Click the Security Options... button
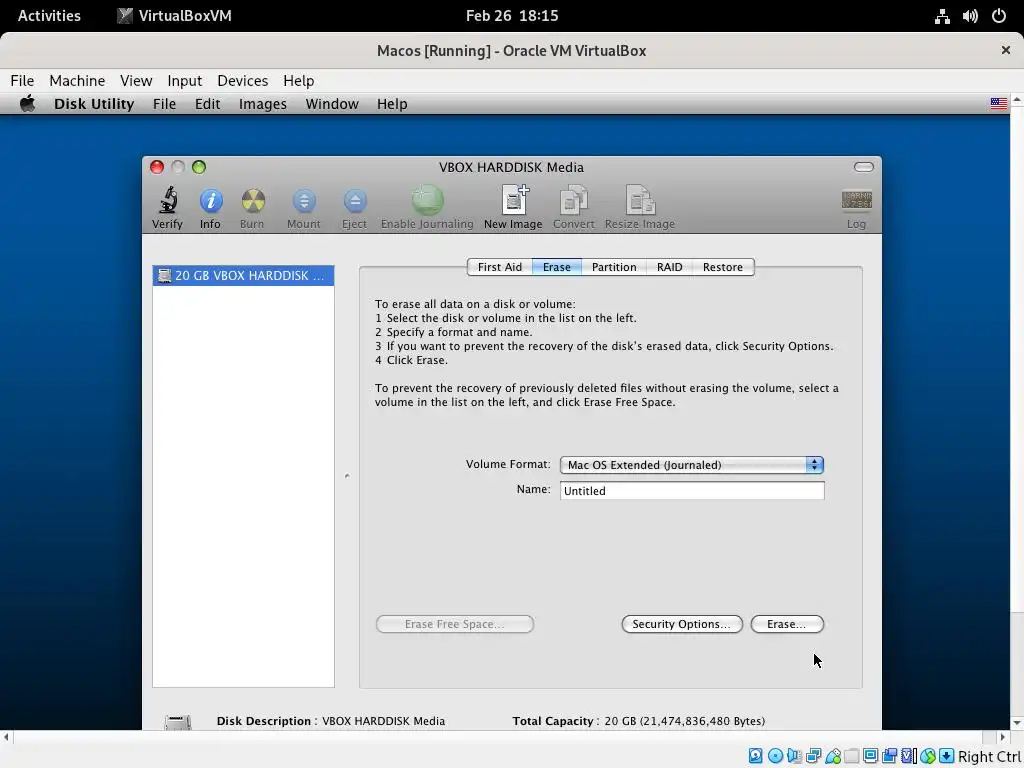 pos(682,624)
